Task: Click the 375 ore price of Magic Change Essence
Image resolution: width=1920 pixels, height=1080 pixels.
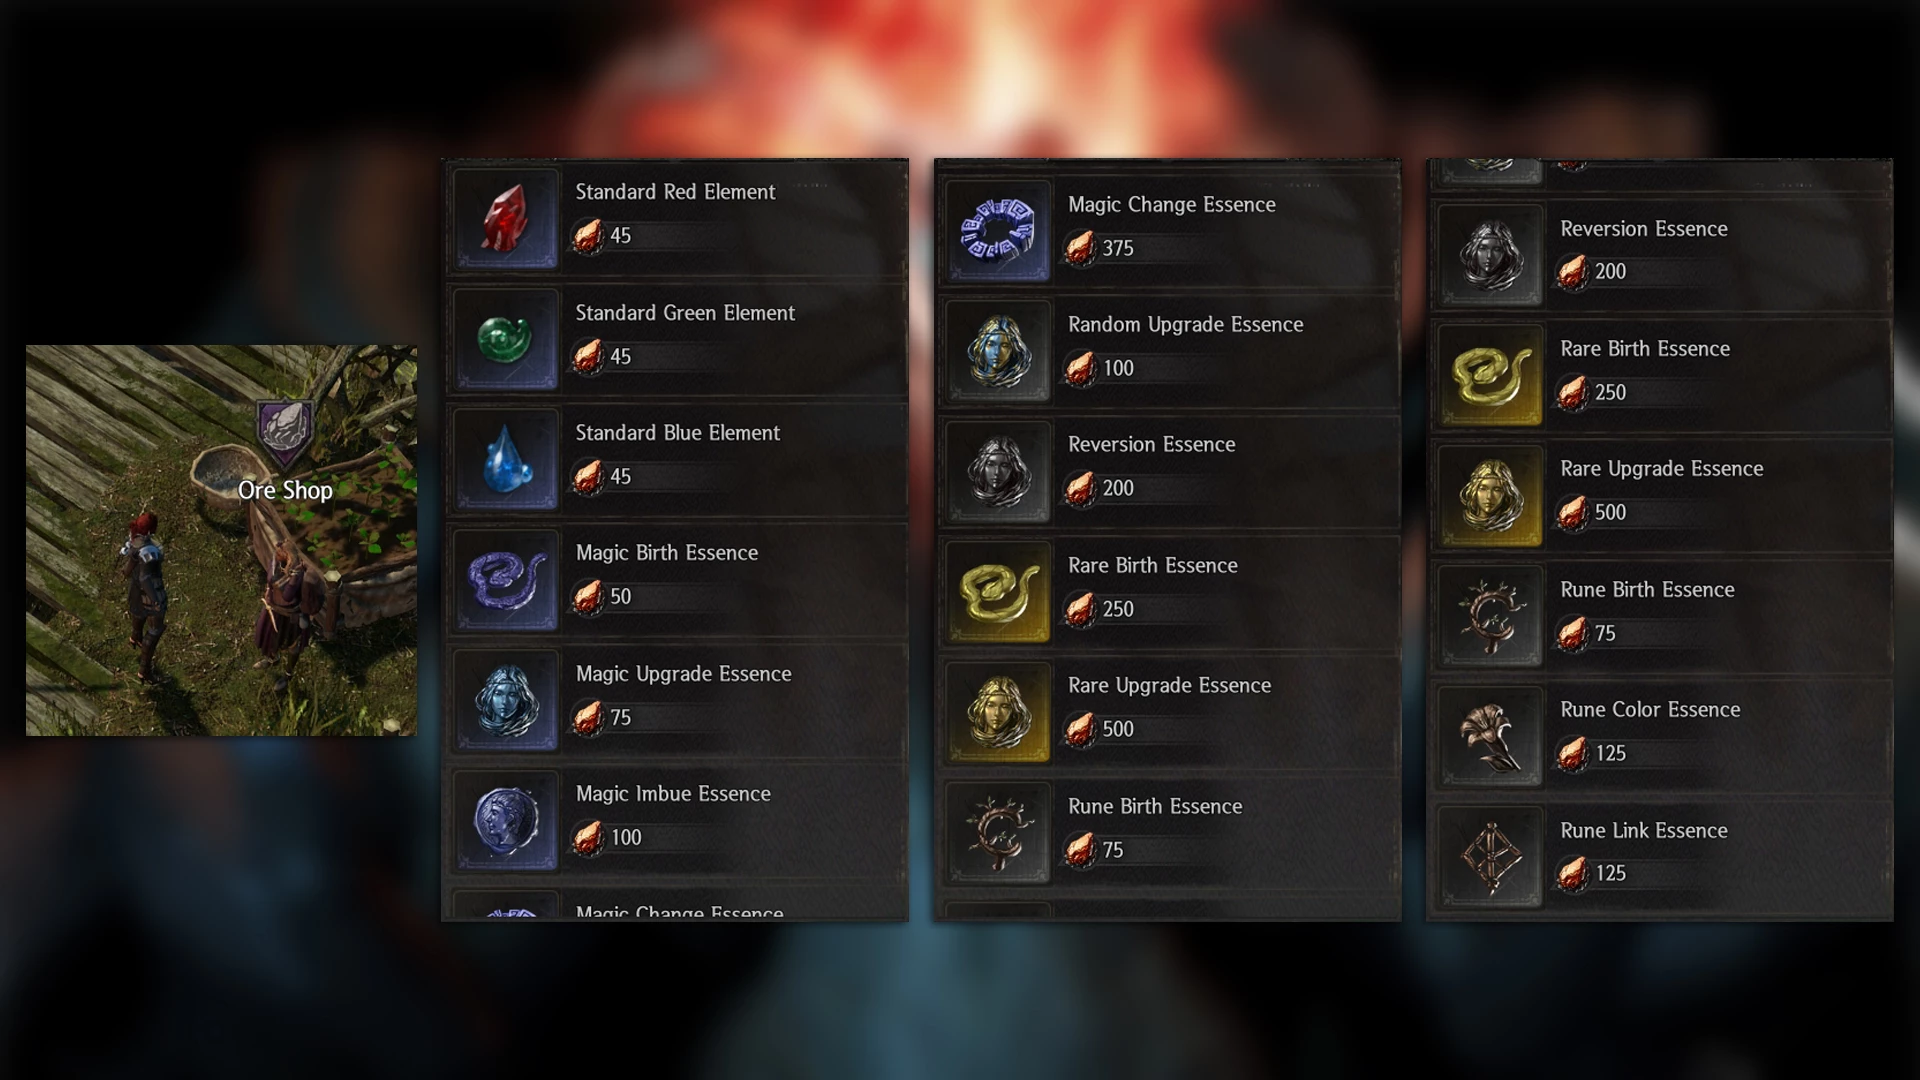Action: click(1117, 248)
